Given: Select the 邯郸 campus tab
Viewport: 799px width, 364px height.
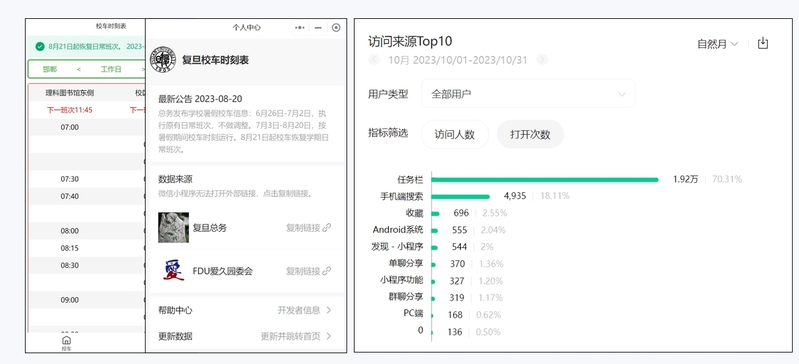Looking at the screenshot, I should pyautogui.click(x=50, y=69).
